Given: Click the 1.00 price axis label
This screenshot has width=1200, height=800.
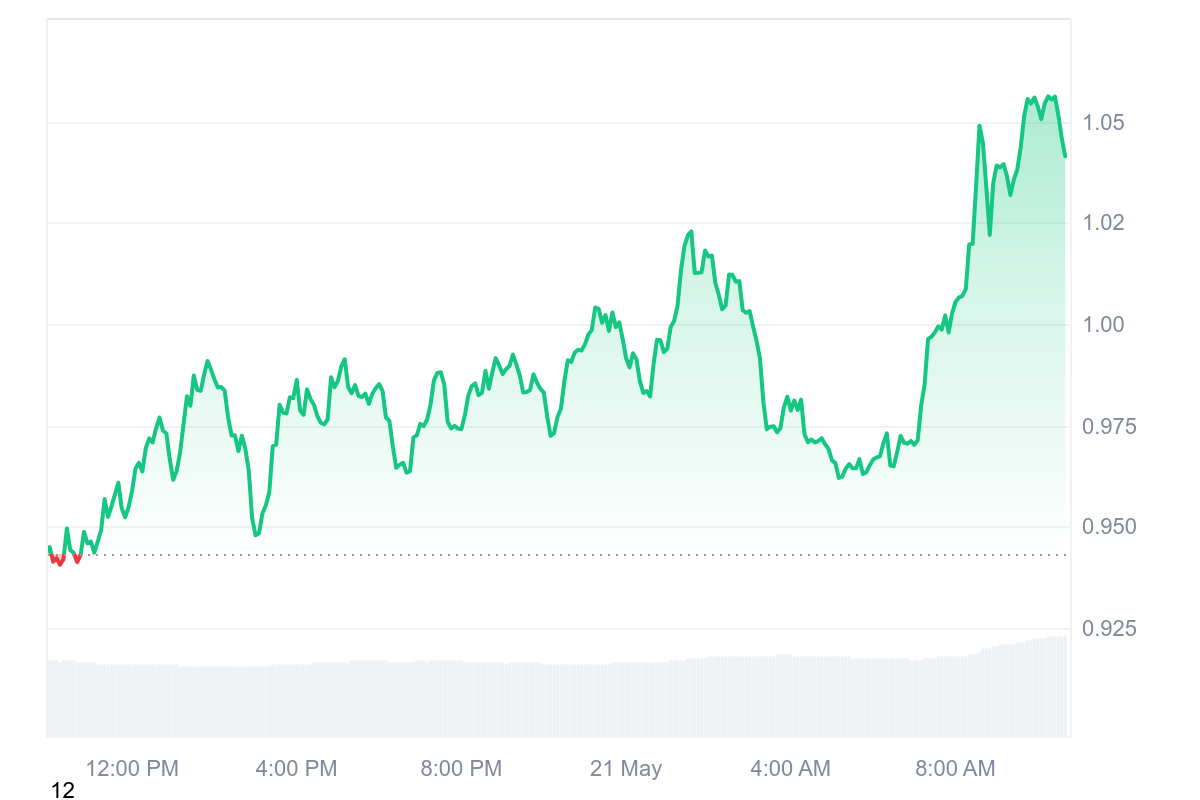Looking at the screenshot, I should click(x=1104, y=324).
